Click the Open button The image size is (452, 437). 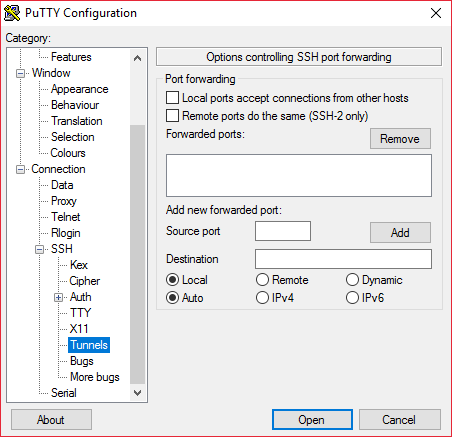312,420
